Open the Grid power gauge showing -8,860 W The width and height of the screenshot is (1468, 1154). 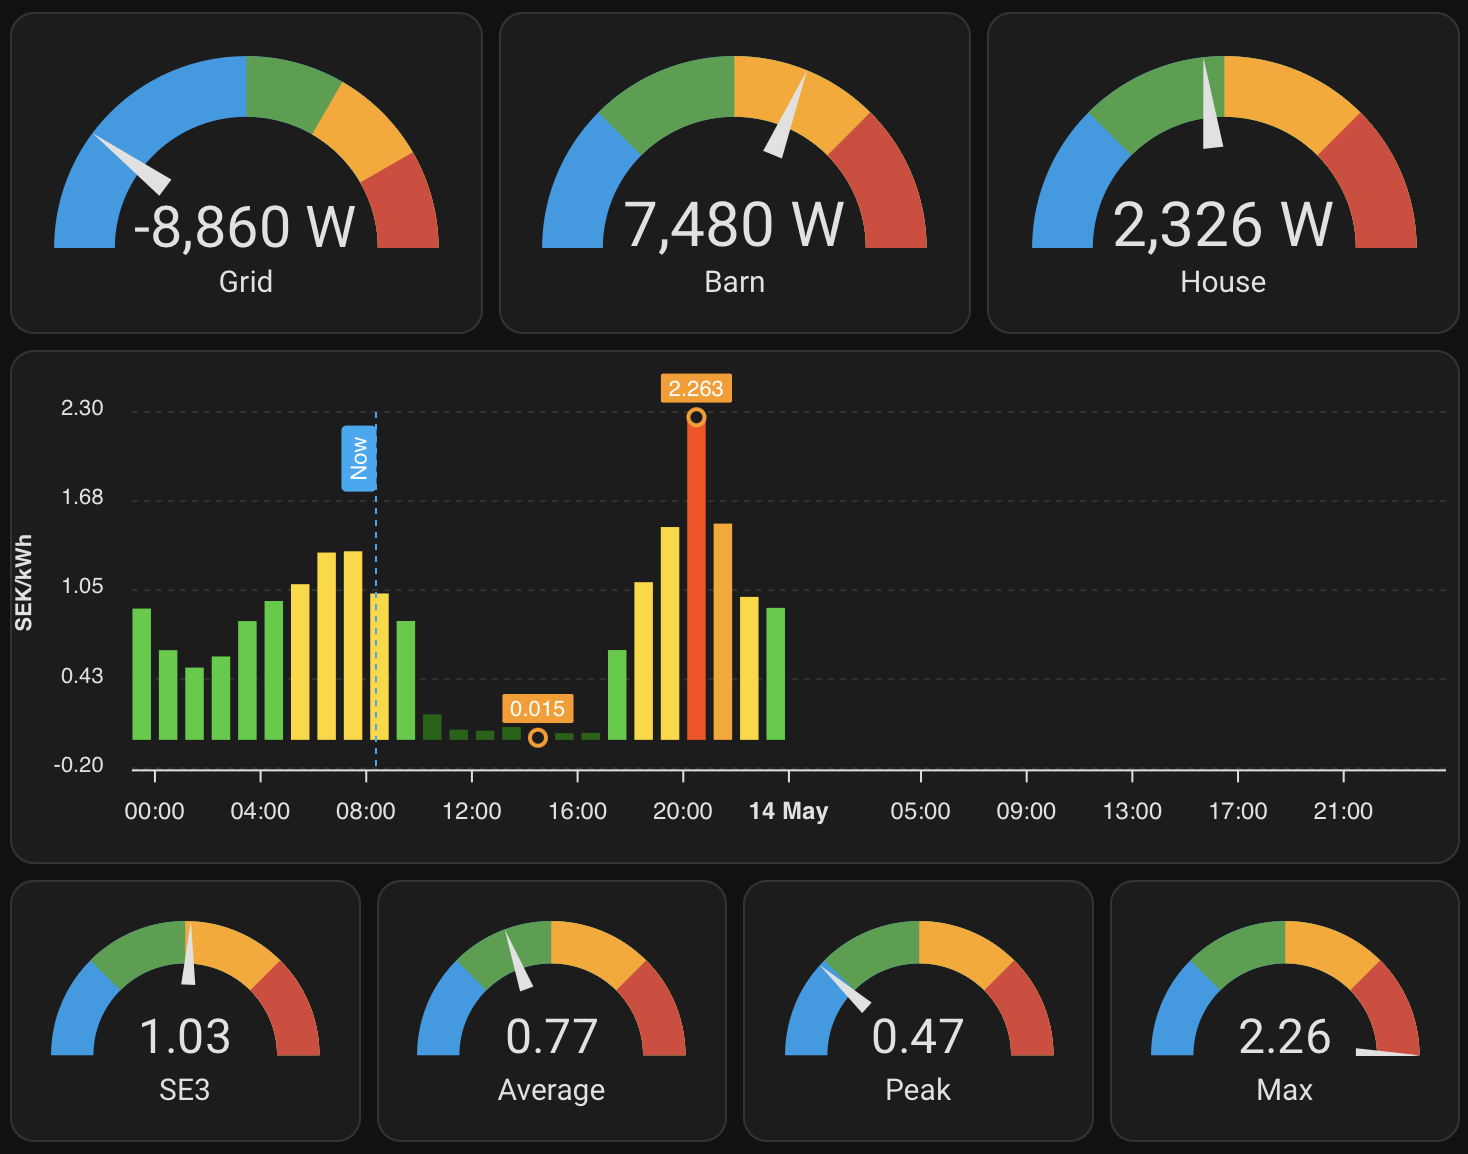246,172
